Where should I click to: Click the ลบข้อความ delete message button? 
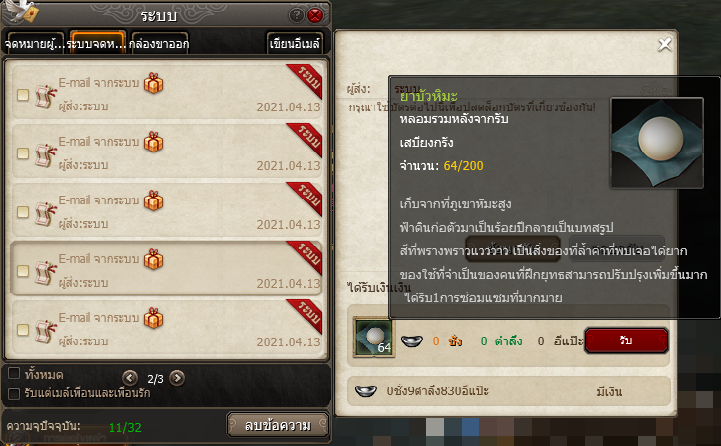tap(278, 425)
